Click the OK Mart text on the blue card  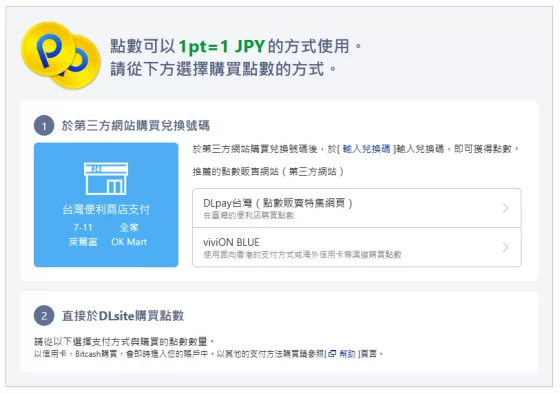point(129,242)
